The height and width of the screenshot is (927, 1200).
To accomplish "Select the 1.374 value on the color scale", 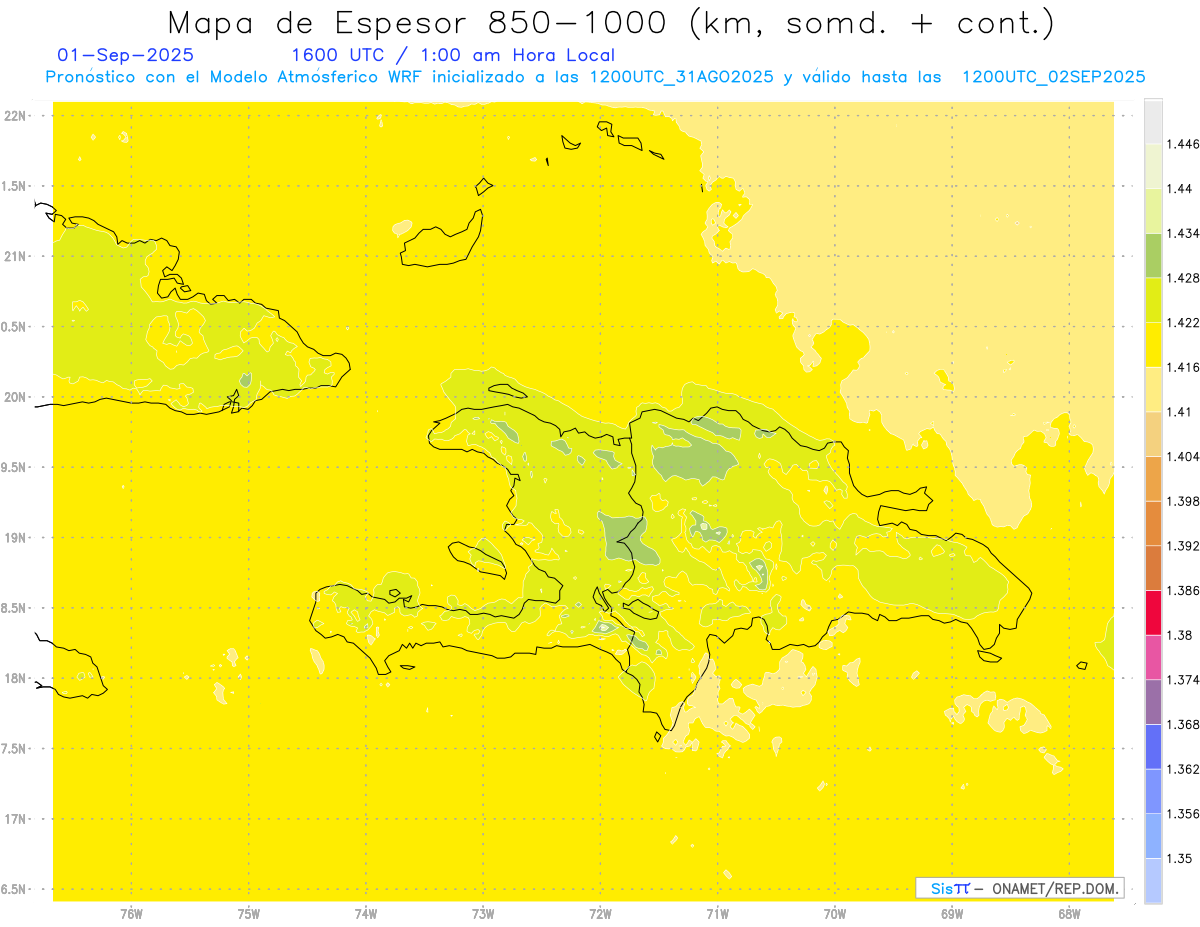I will (x=1182, y=680).
